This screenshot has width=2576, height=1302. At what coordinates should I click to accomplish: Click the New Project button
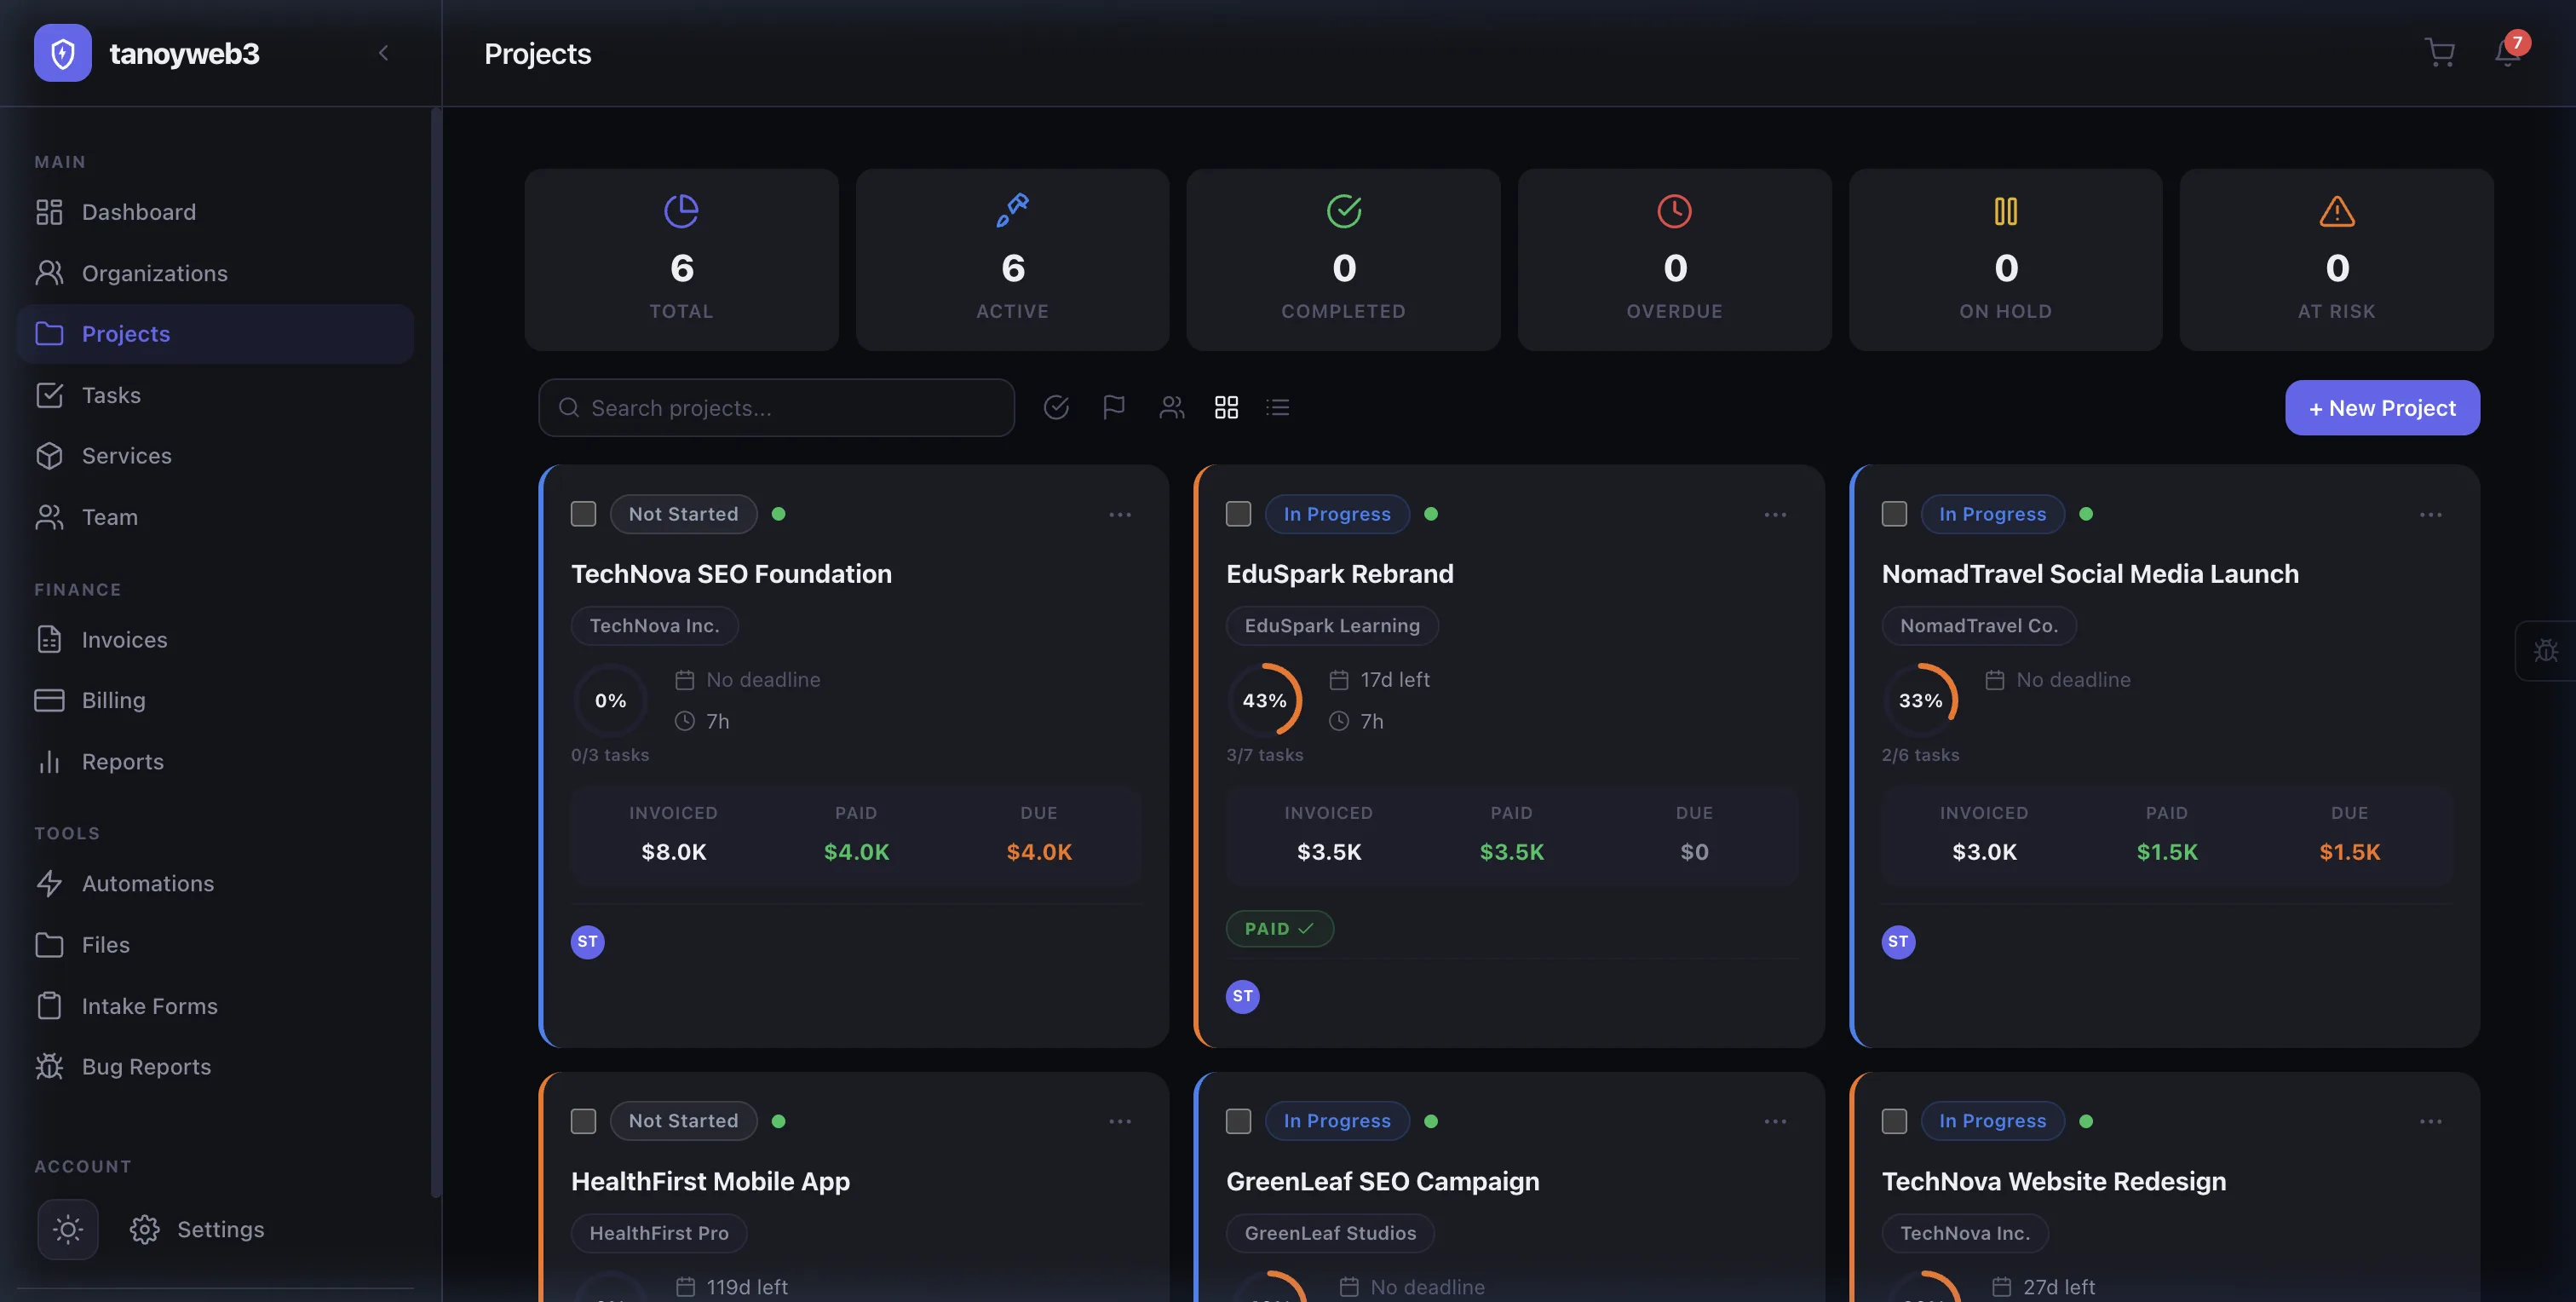[2382, 407]
